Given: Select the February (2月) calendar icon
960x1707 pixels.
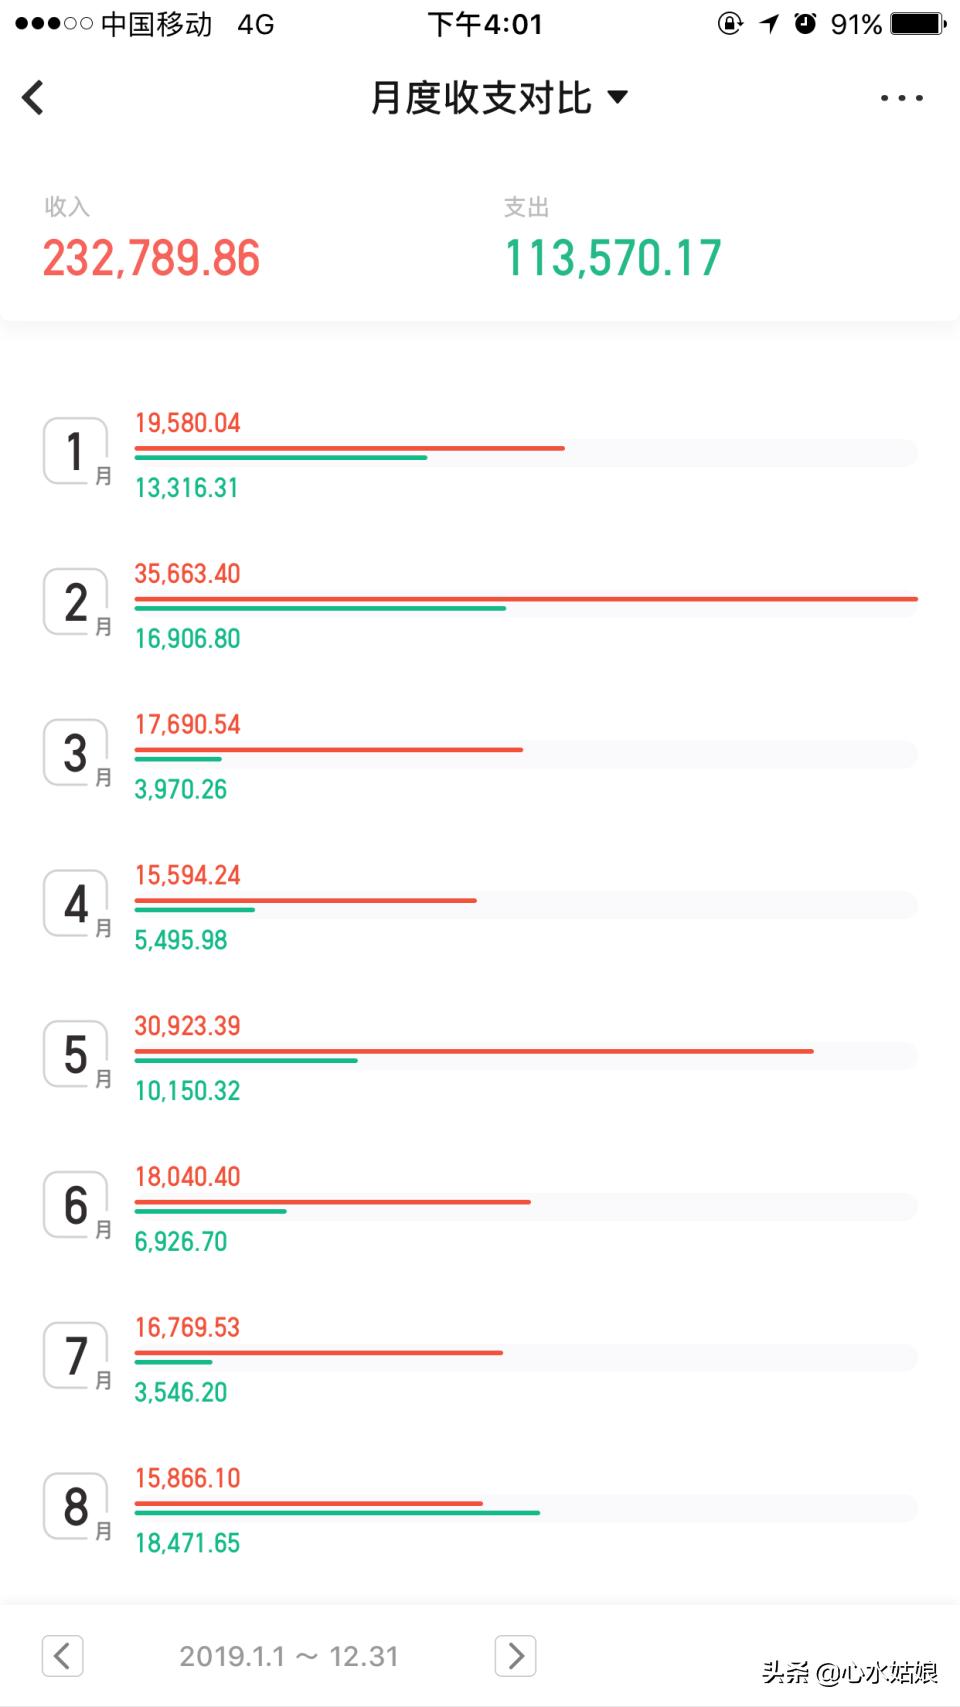Looking at the screenshot, I should [75, 603].
